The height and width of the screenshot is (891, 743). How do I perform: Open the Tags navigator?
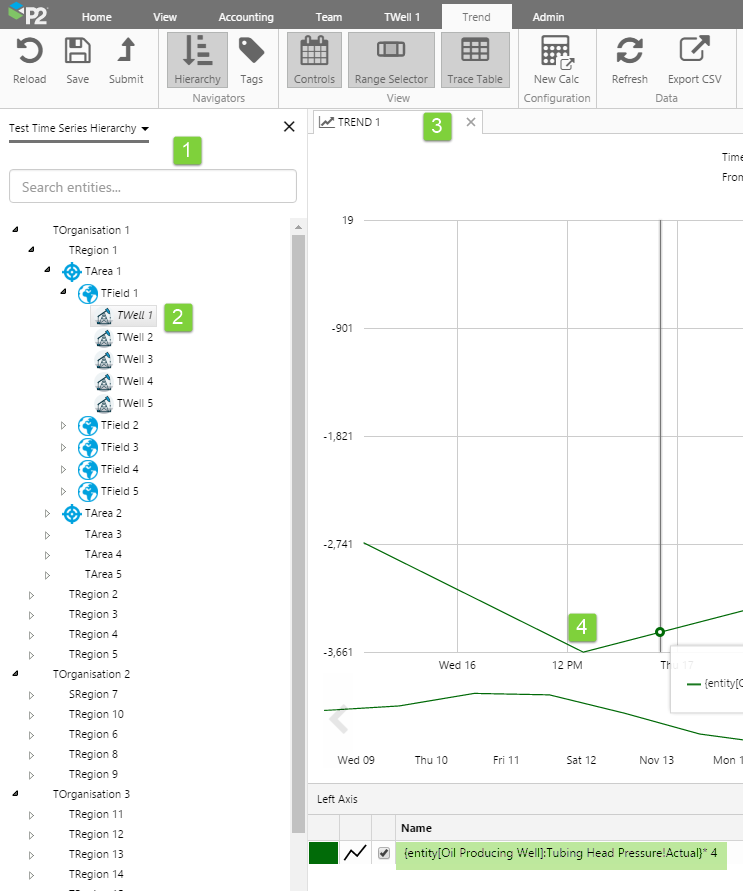[251, 60]
